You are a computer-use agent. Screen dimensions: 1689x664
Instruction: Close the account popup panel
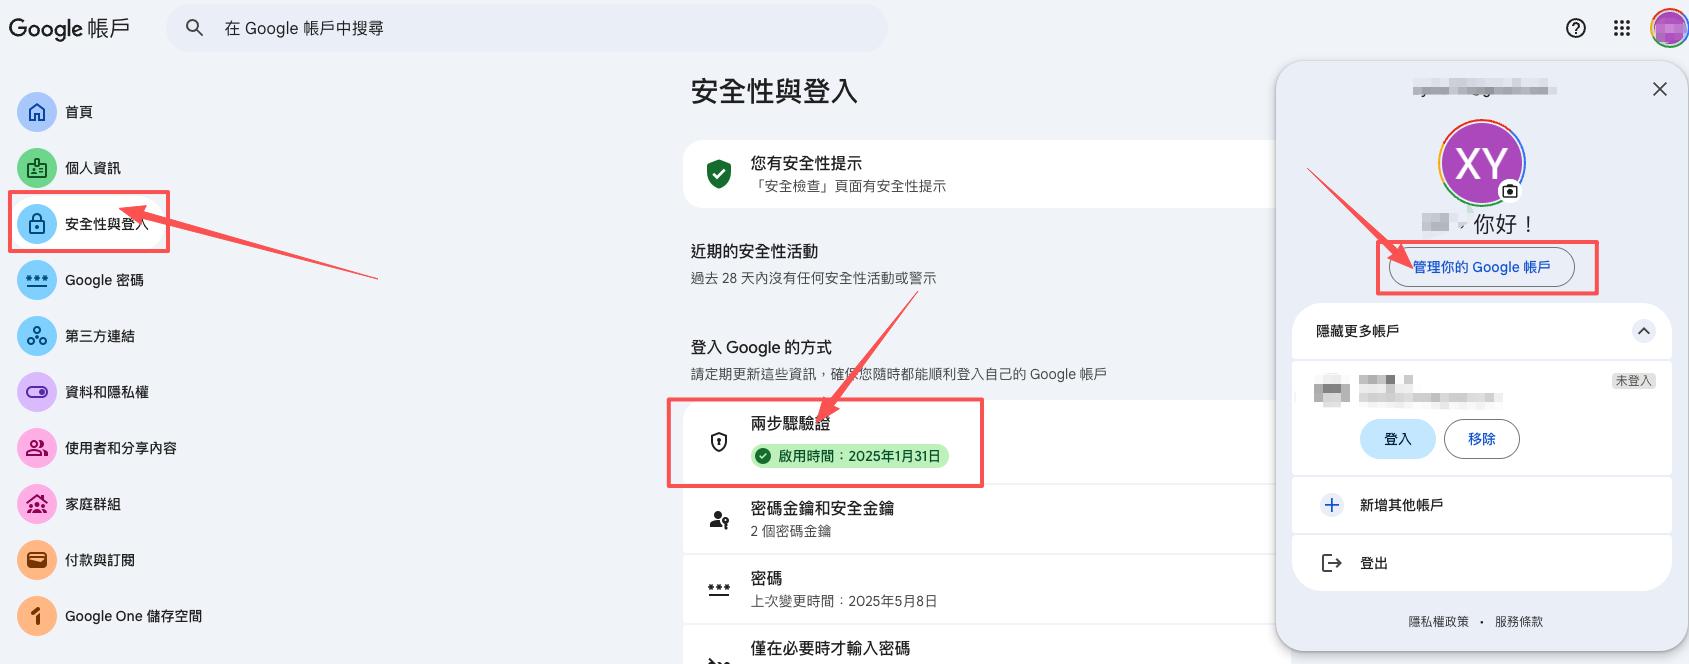[x=1660, y=89]
